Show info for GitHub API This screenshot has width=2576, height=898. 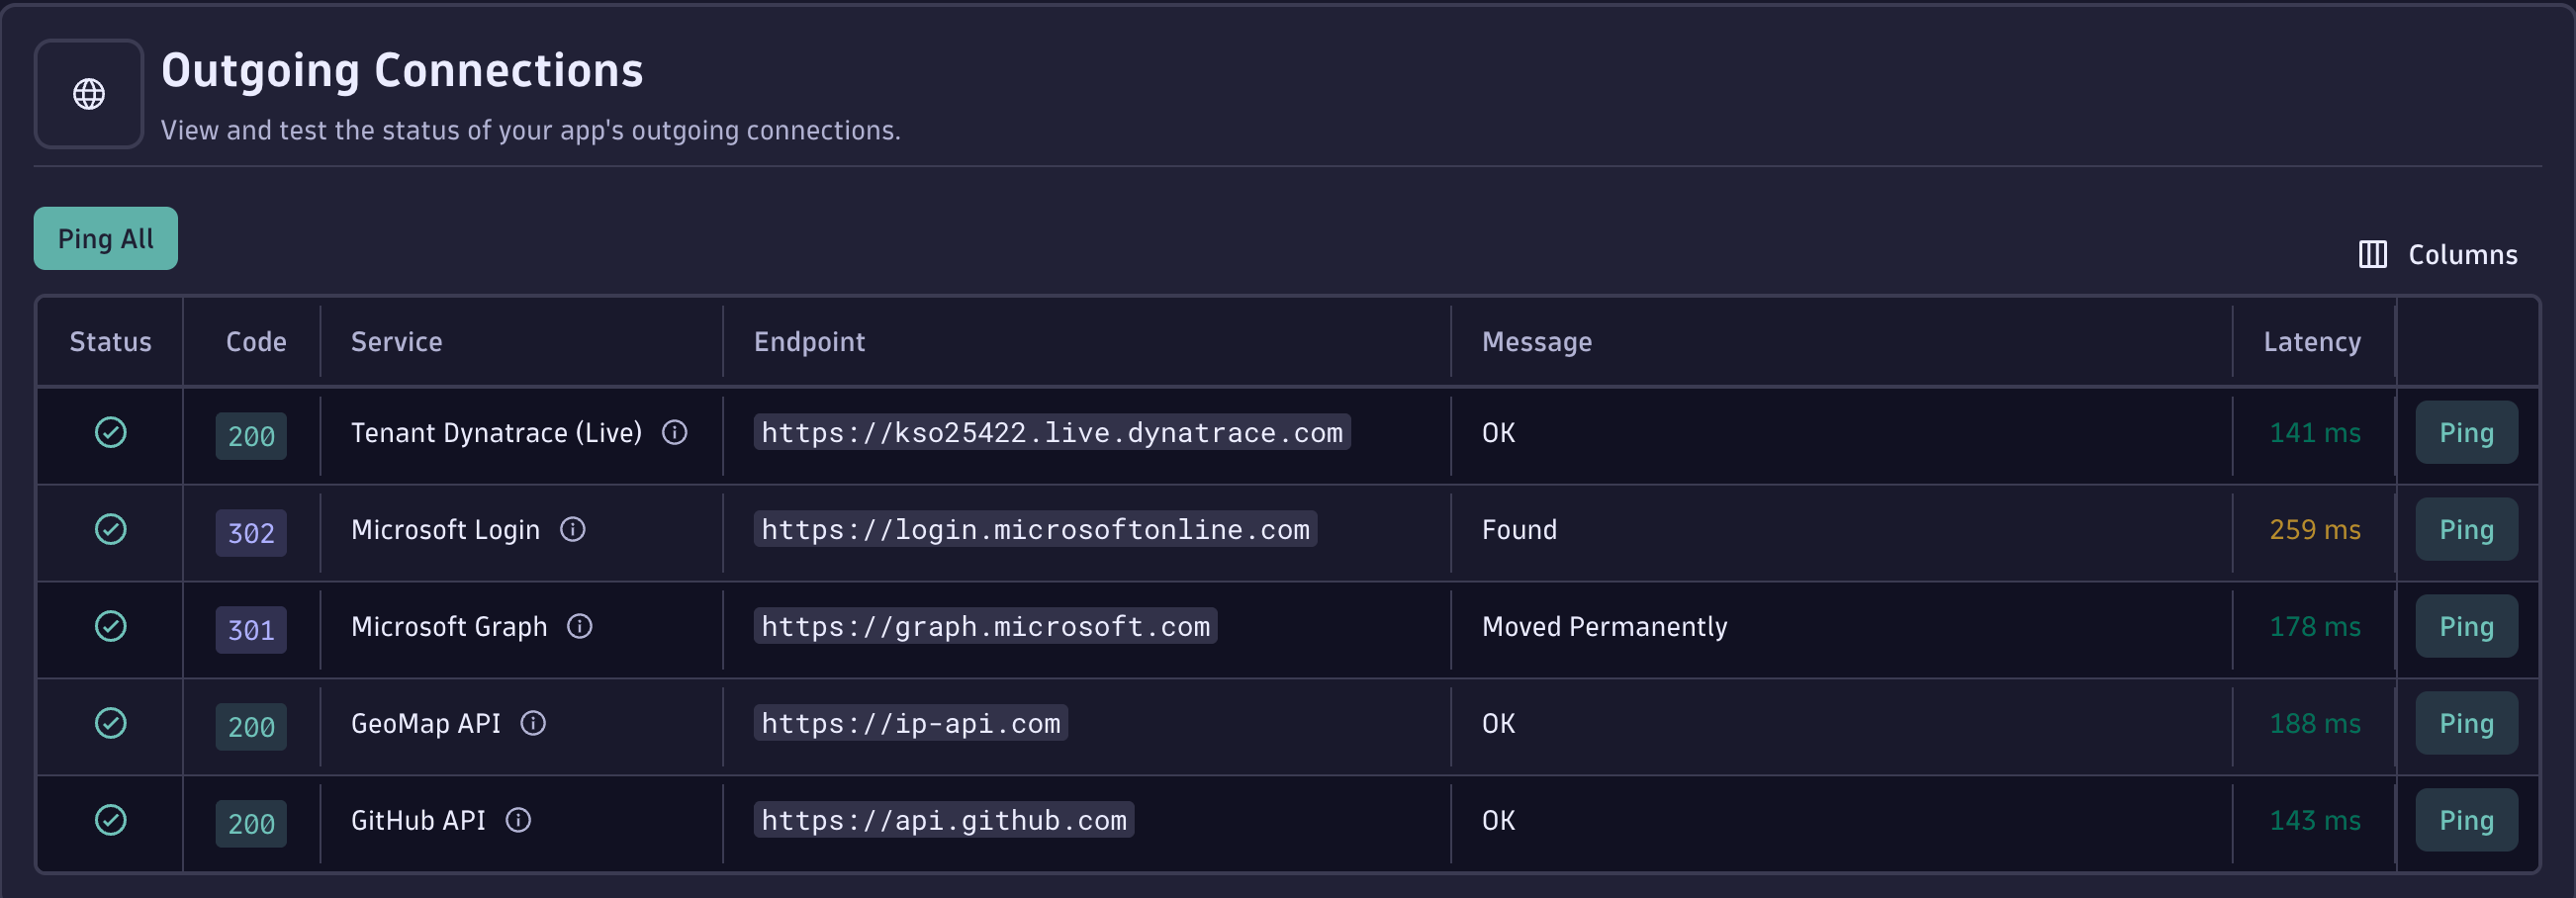pos(518,820)
